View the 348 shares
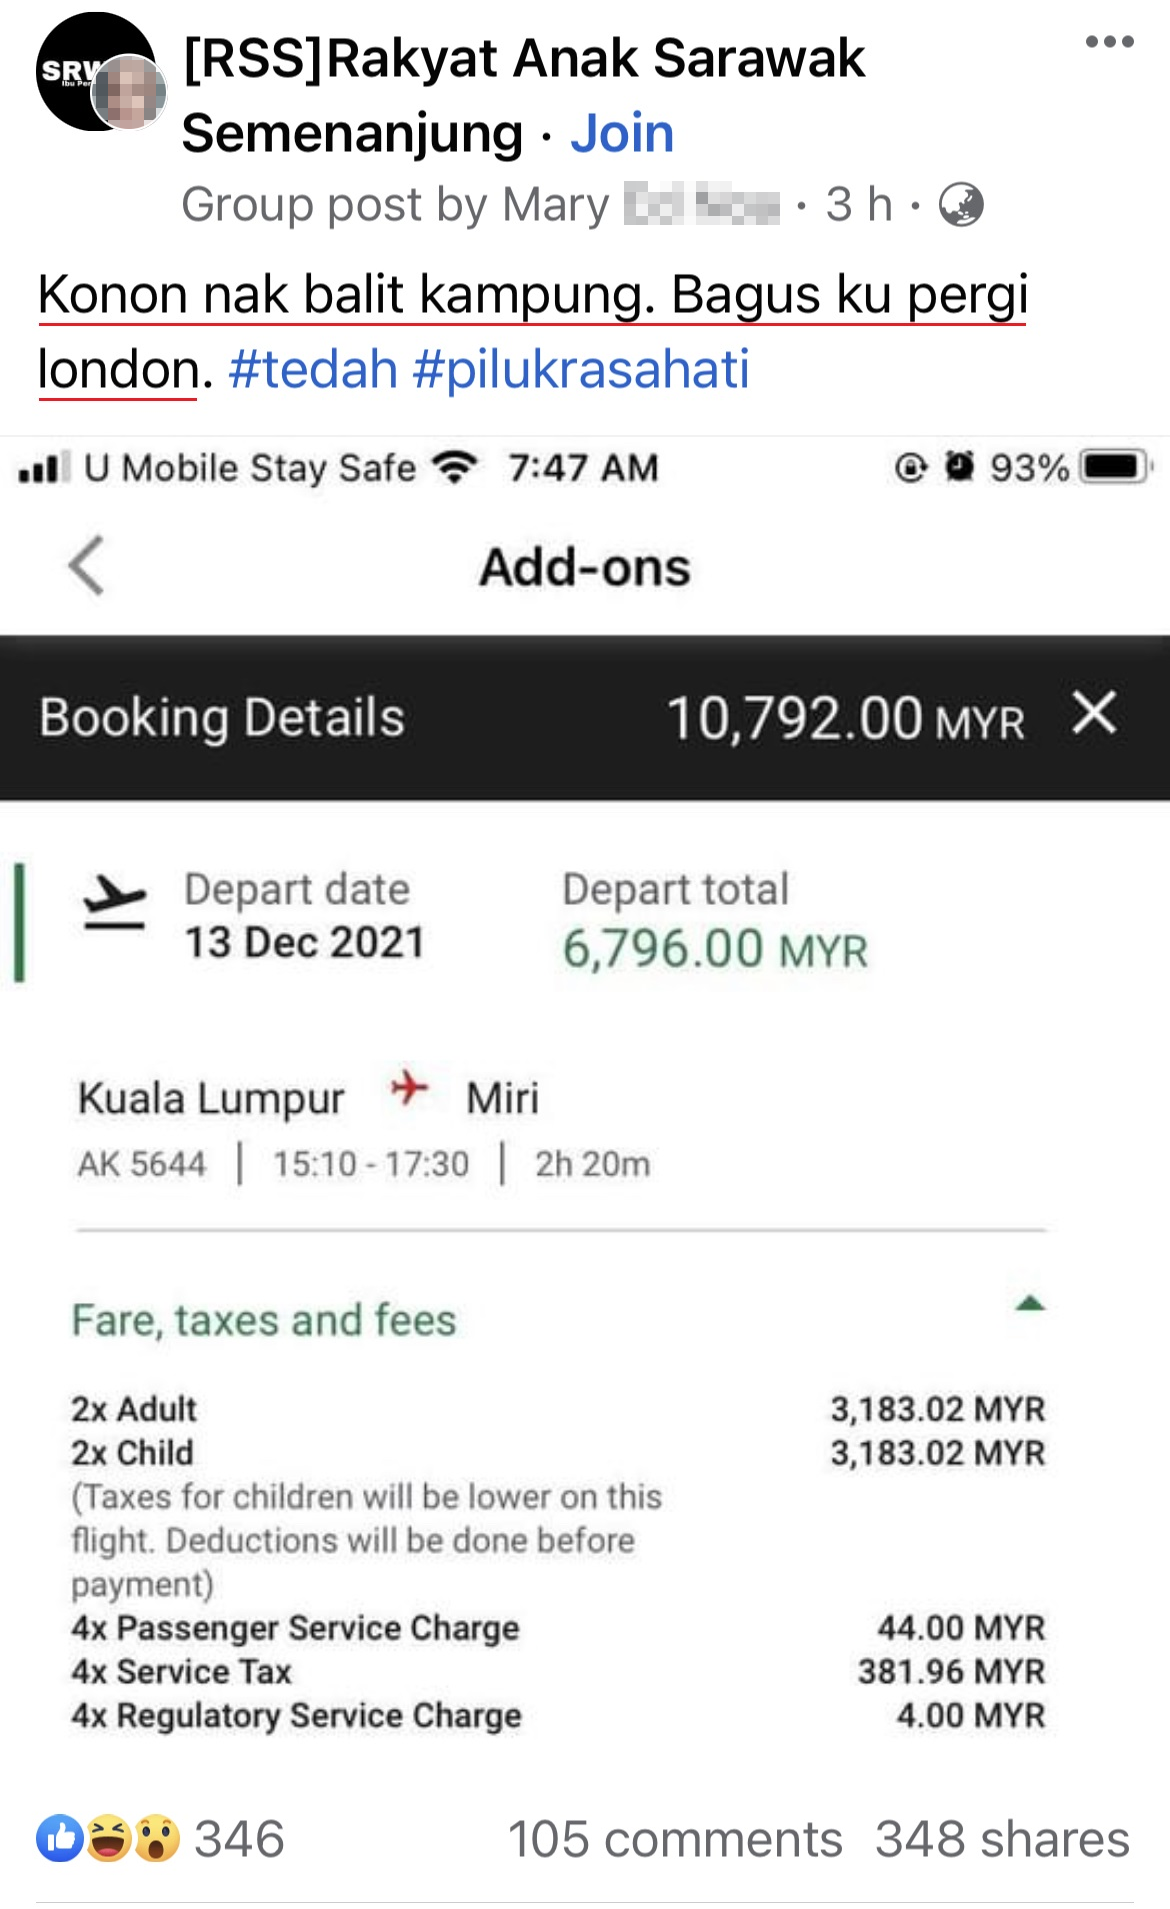Viewport: 1170px width, 1909px height. [1002, 1839]
